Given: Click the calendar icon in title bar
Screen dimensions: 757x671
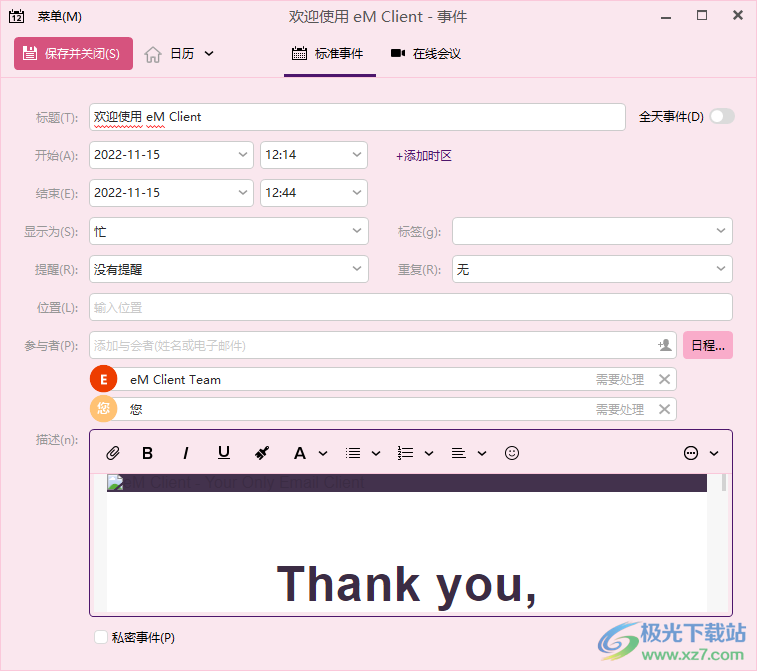Looking at the screenshot, I should (x=16, y=16).
